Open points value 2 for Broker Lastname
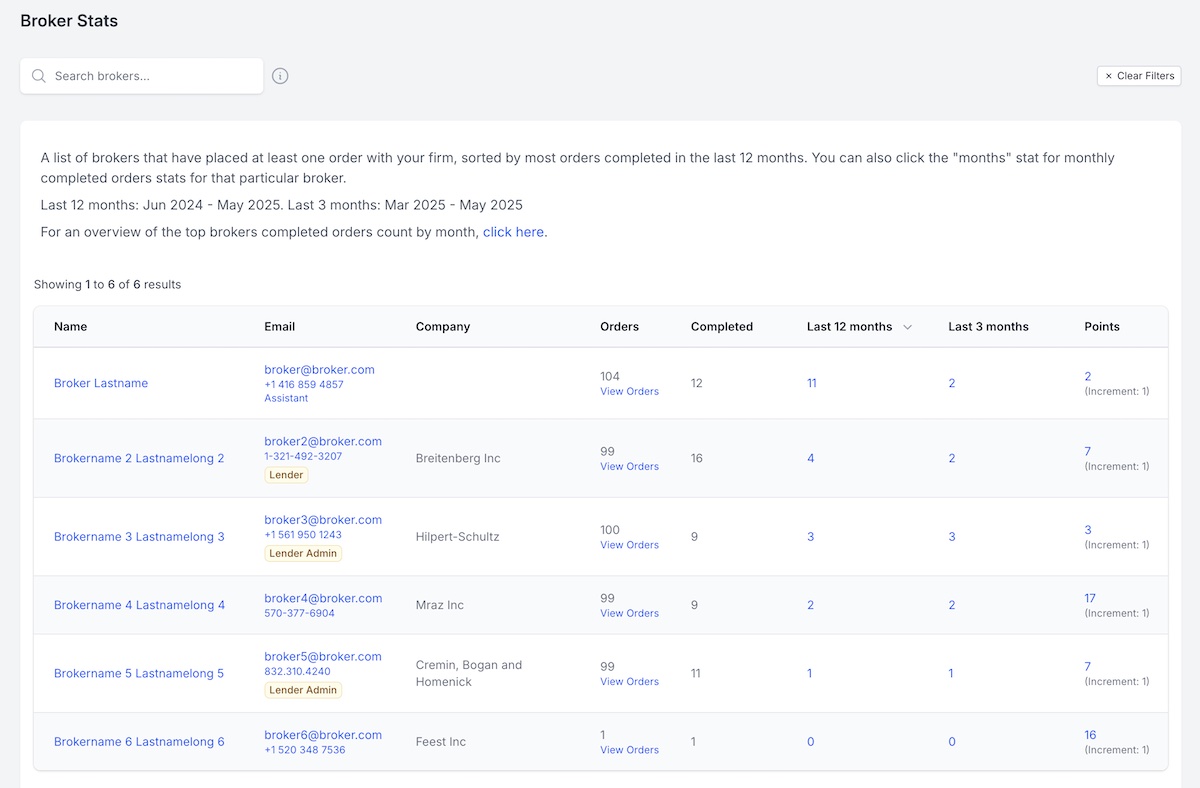 pos(1088,377)
